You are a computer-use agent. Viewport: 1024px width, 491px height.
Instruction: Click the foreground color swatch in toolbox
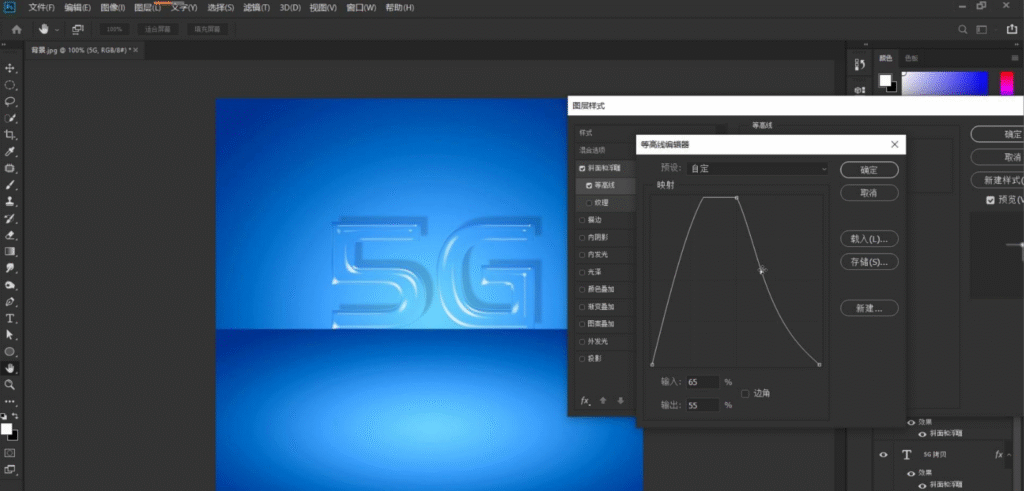(7, 429)
